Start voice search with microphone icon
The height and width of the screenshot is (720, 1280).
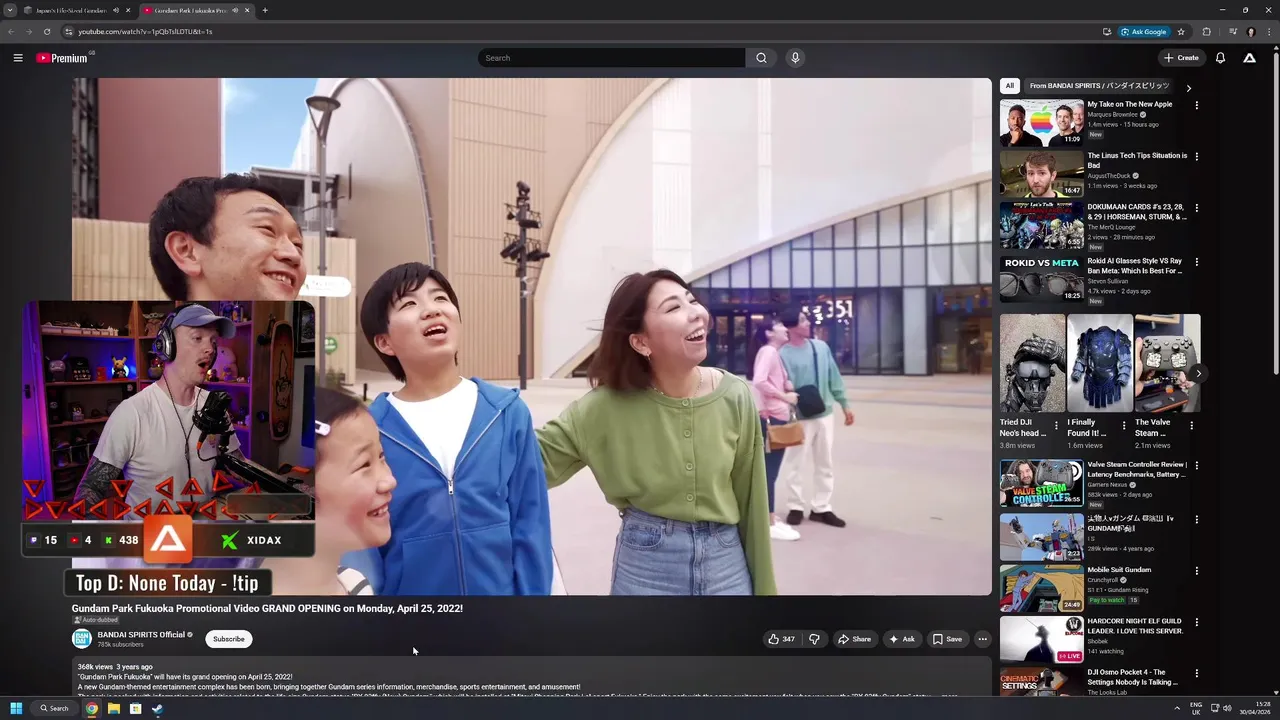795,58
